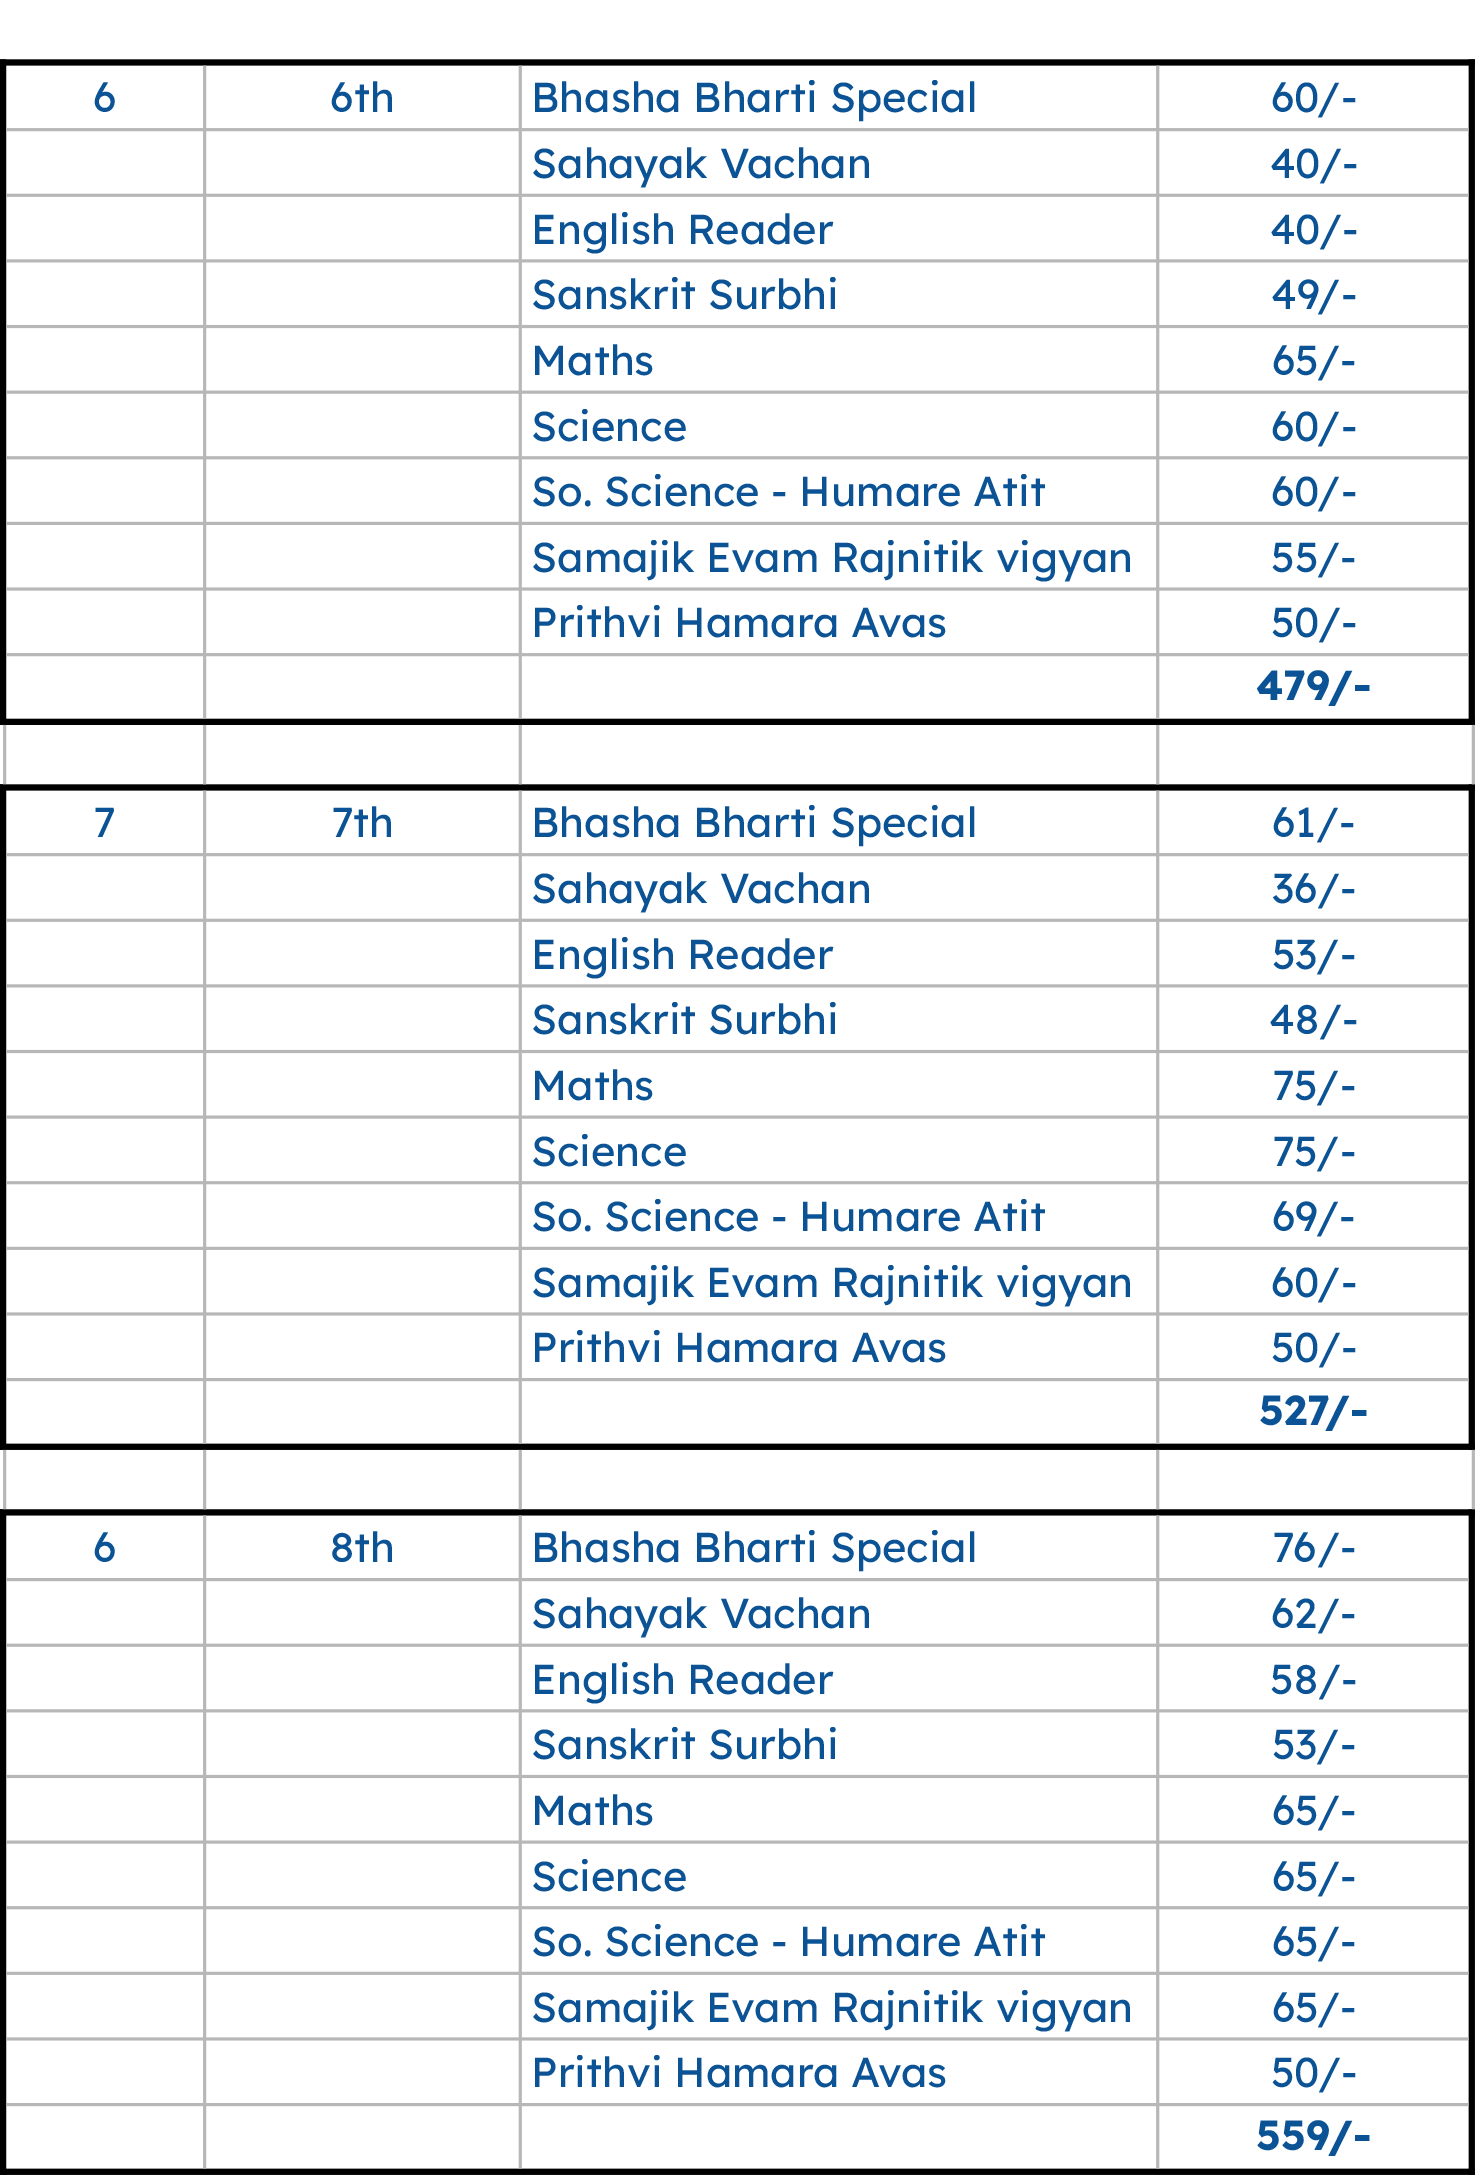
Task: Click the 55/- Samajik Evam Rajnitik vigyan price
Action: tap(1313, 558)
